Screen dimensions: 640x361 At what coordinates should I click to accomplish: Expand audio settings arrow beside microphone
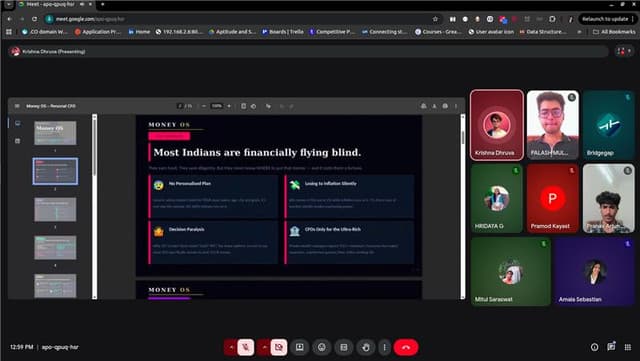[231, 347]
